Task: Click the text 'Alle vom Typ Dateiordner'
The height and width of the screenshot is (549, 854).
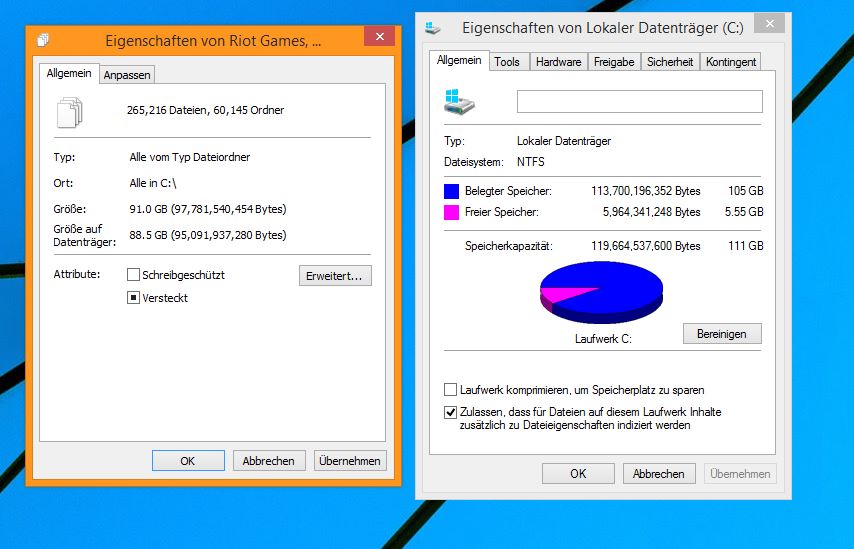Action: [190, 157]
